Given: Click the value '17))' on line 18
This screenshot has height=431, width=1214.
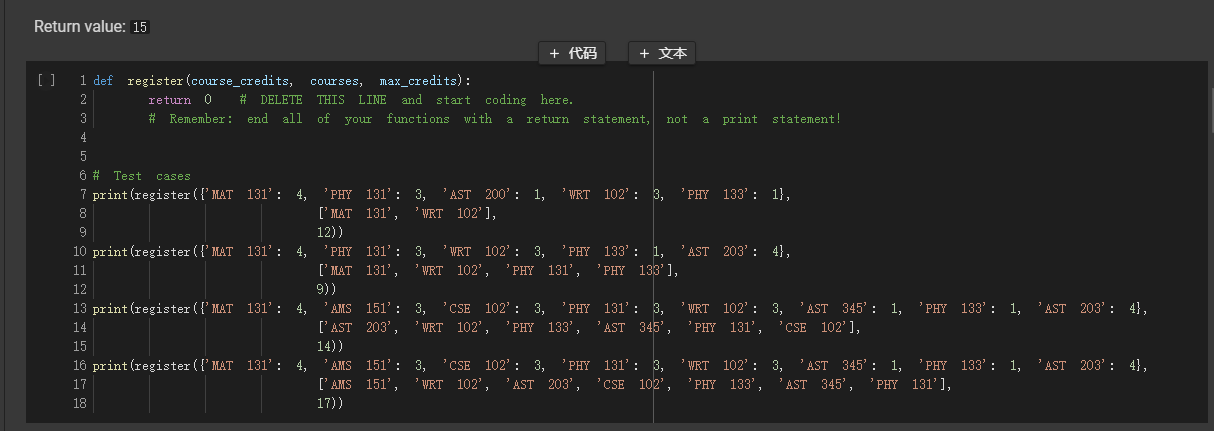Looking at the screenshot, I should click(x=330, y=403).
